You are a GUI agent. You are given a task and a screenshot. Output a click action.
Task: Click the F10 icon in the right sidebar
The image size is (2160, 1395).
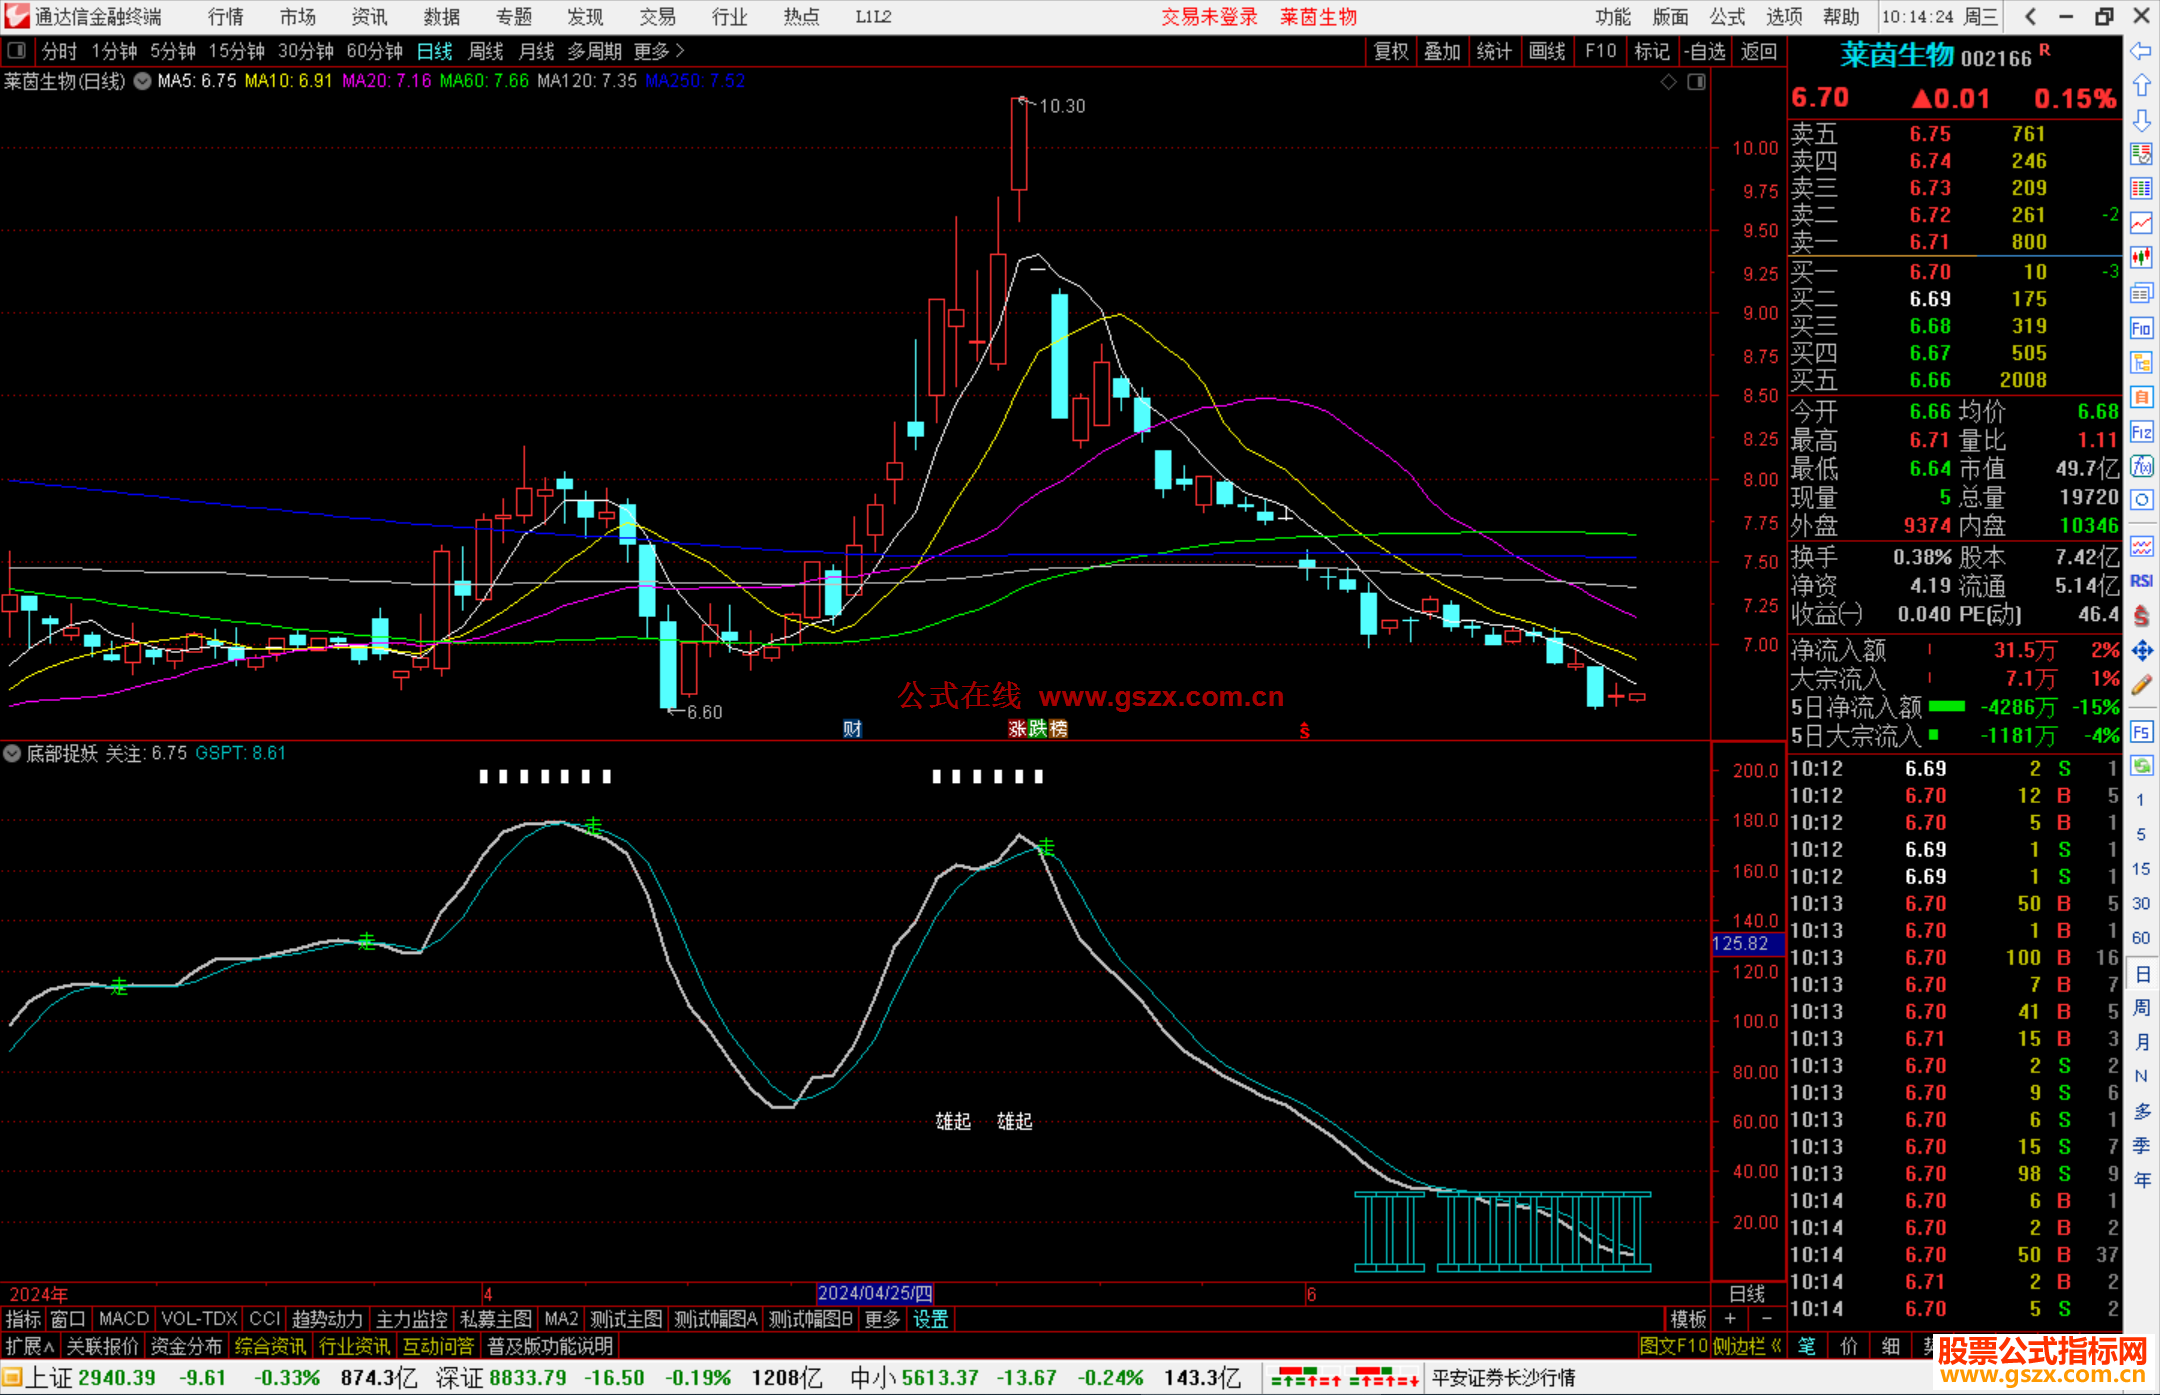[2141, 328]
